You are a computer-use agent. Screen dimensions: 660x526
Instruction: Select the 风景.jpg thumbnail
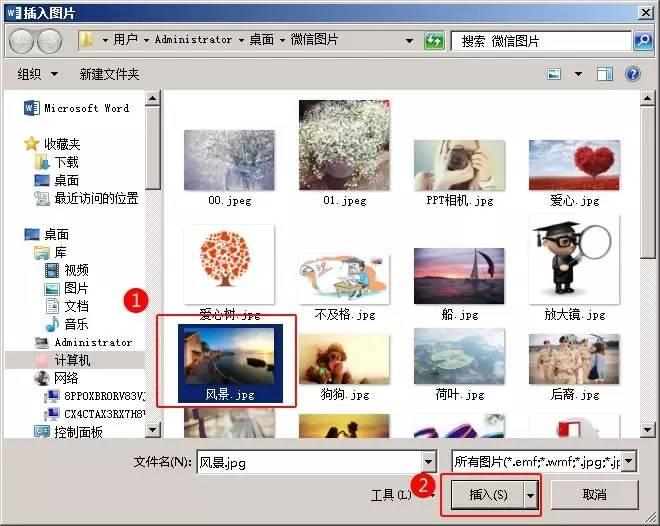pyautogui.click(x=230, y=363)
